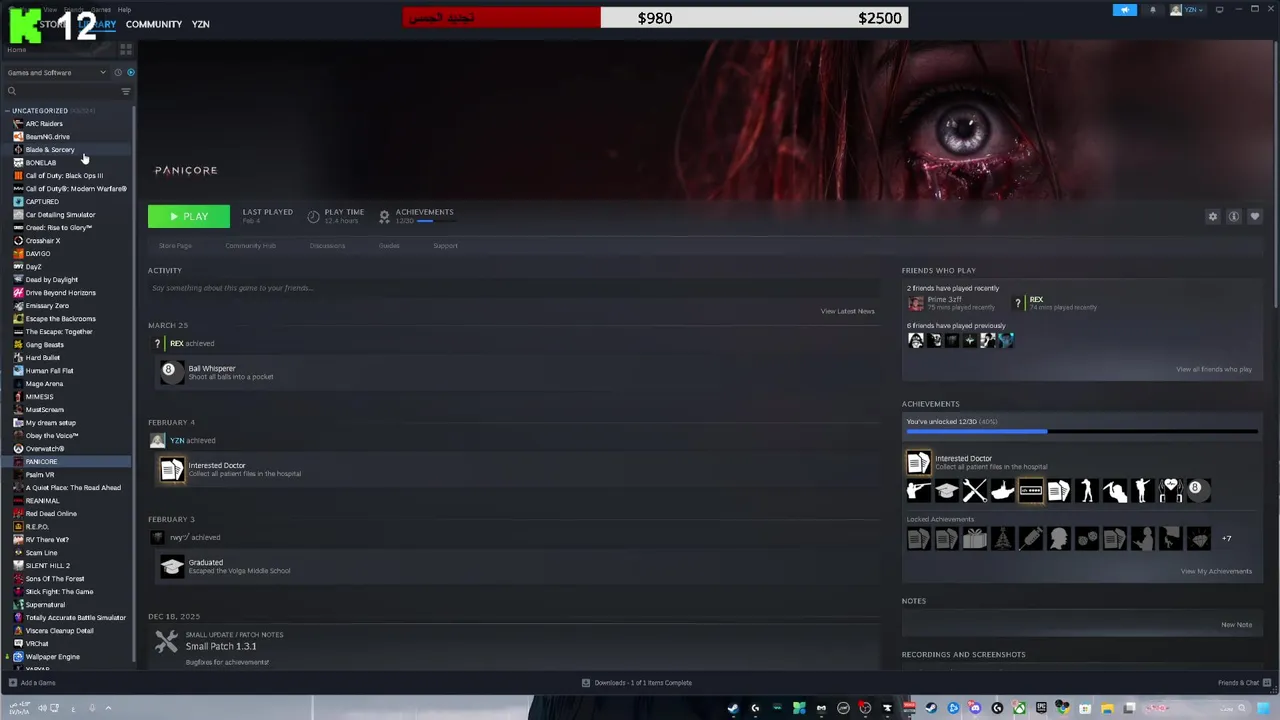The height and width of the screenshot is (720, 1280).
Task: Go to Panicore Store Page link
Action: point(175,246)
